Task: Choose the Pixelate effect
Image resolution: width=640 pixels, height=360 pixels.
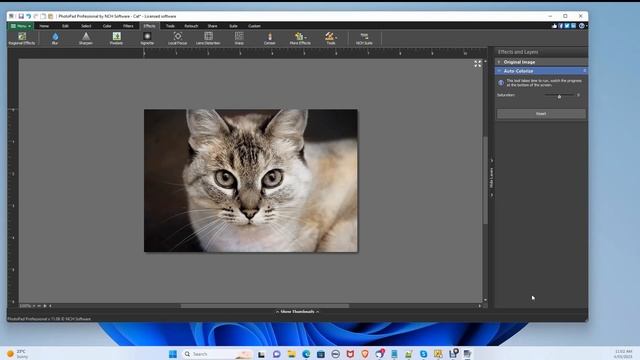Action: (116, 38)
